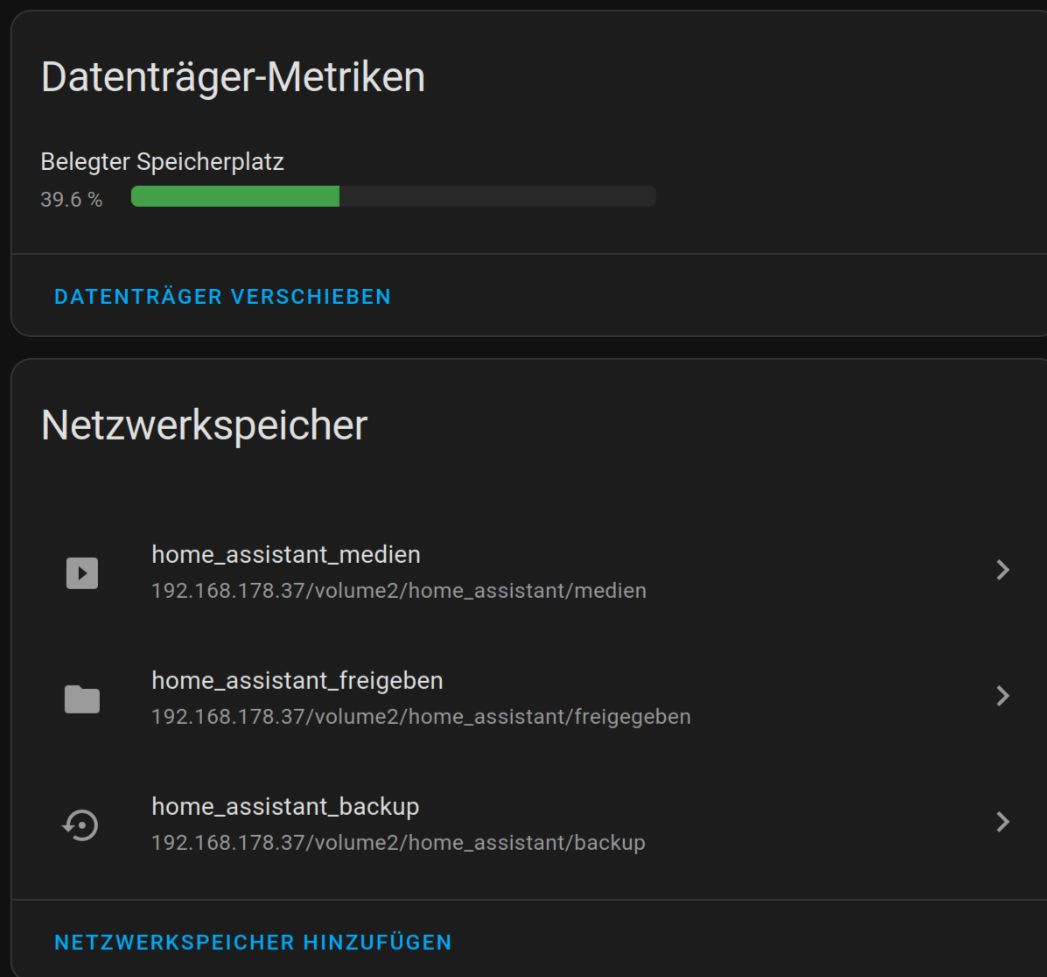Click the media play icon for home_assistant_medien
The height and width of the screenshot is (977, 1047).
[84, 572]
